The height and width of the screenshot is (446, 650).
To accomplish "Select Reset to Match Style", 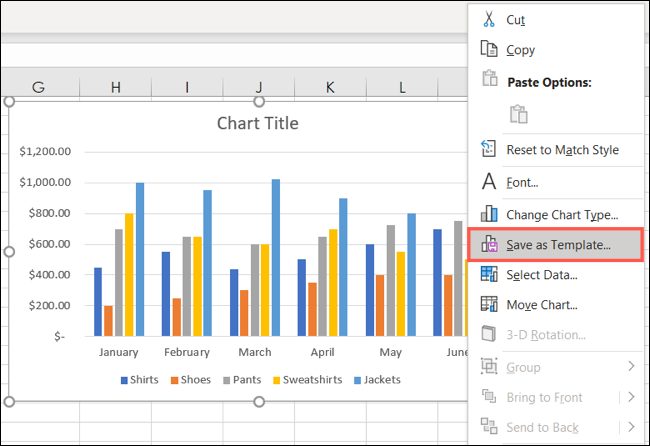I will 555,149.
